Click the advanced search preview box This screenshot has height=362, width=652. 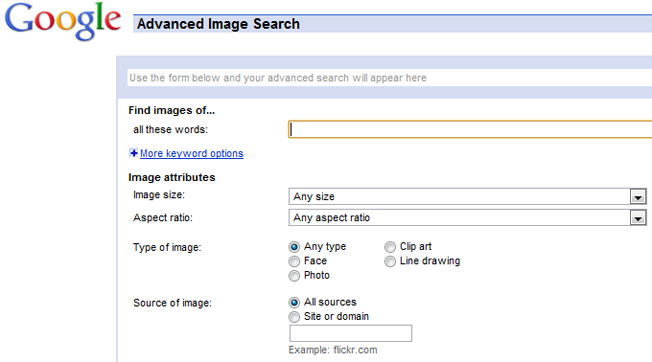(390, 78)
